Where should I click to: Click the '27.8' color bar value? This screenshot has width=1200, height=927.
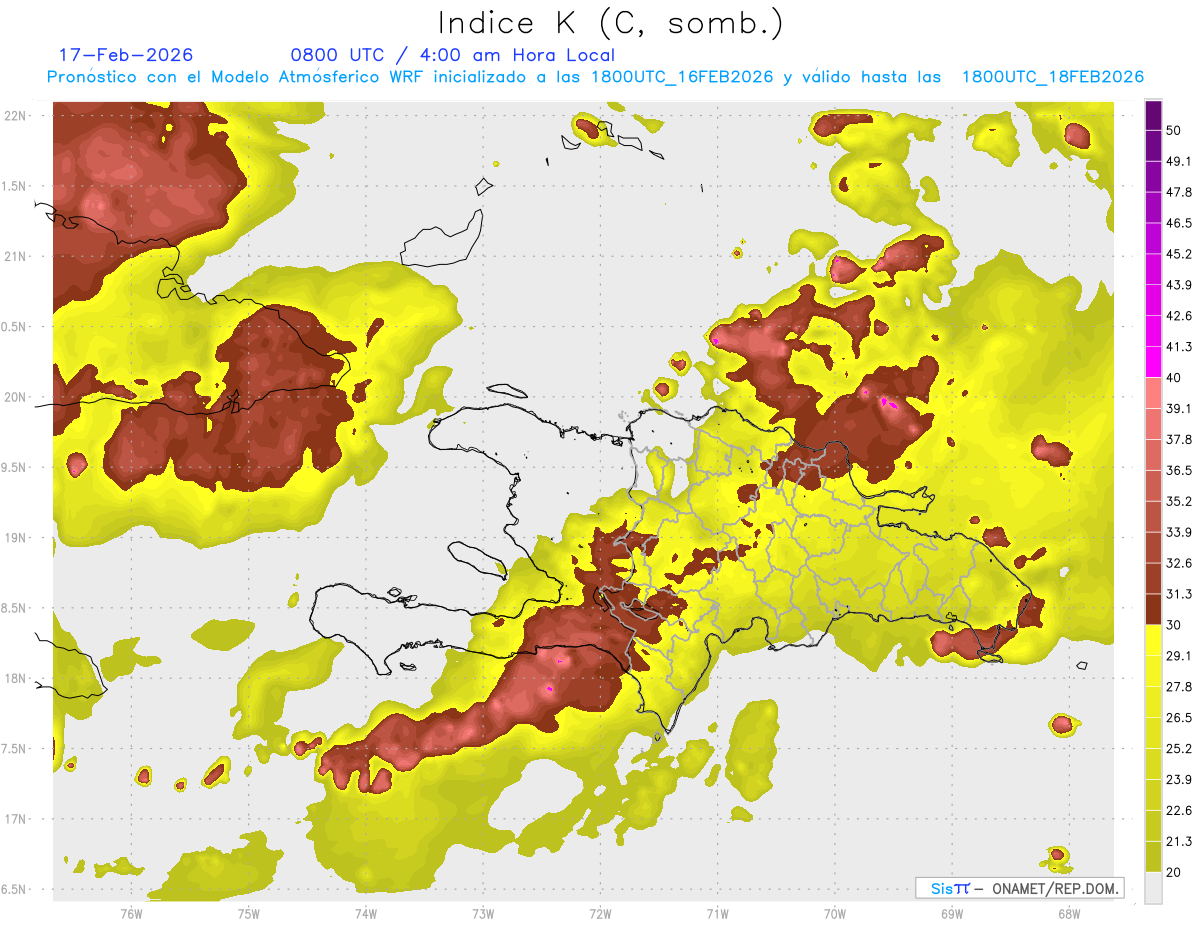pyautogui.click(x=1179, y=687)
